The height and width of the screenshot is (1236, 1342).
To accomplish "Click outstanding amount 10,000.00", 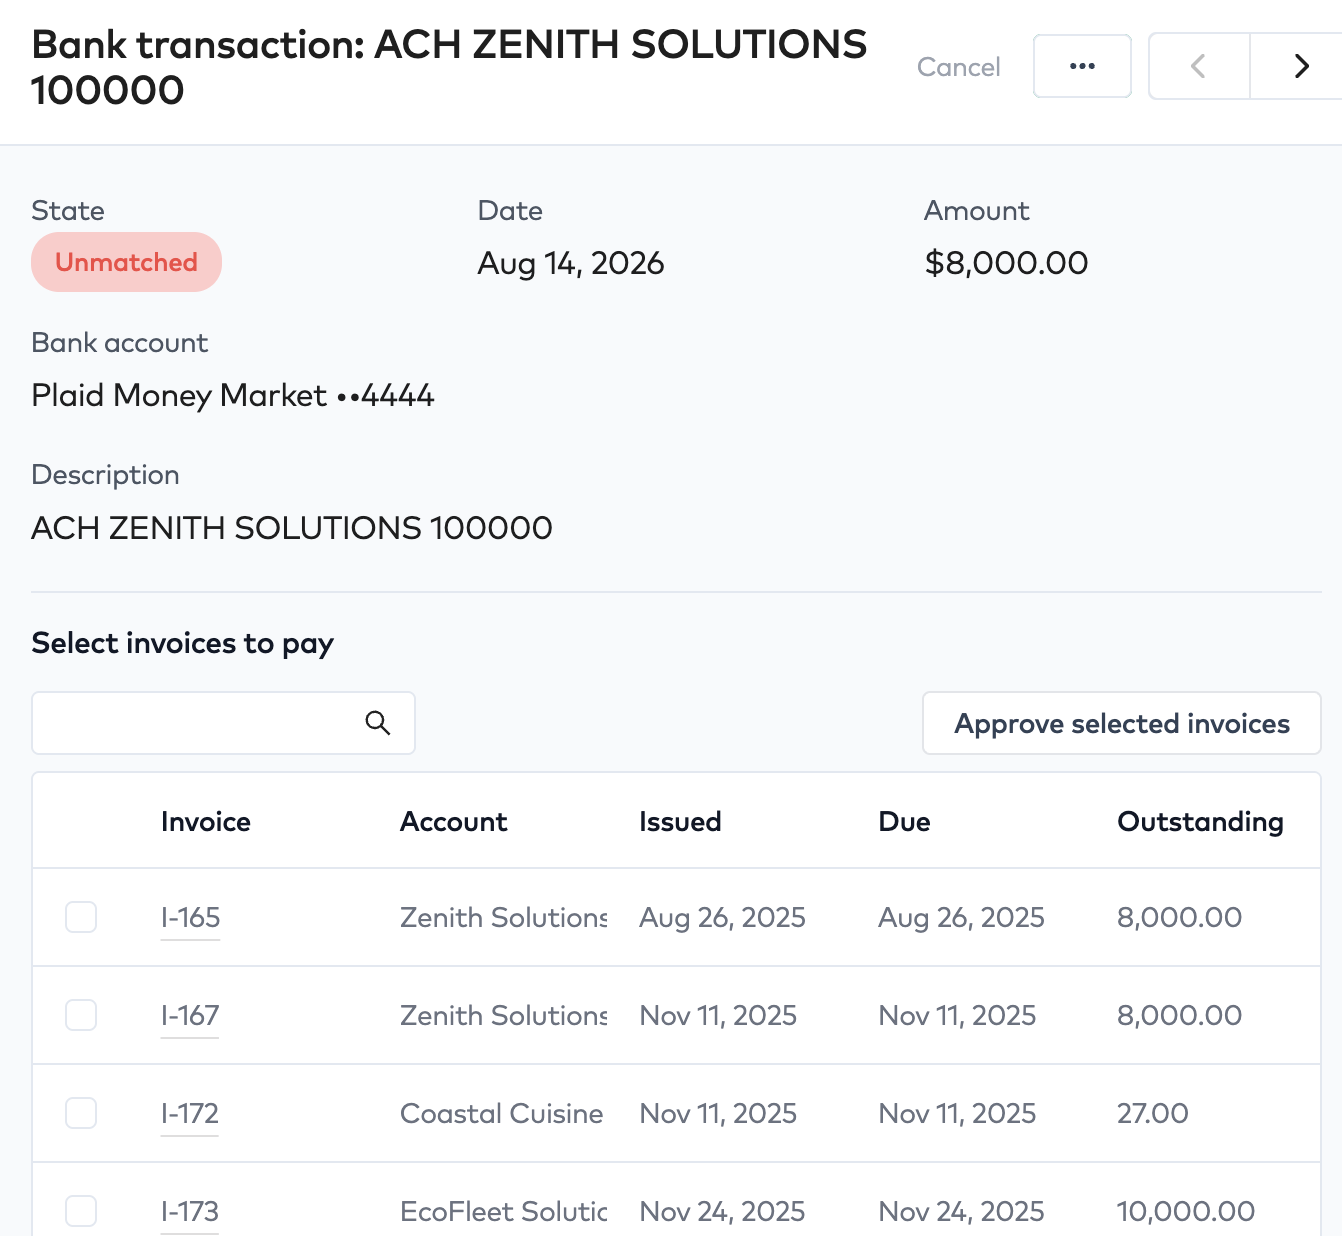I will (1186, 1211).
